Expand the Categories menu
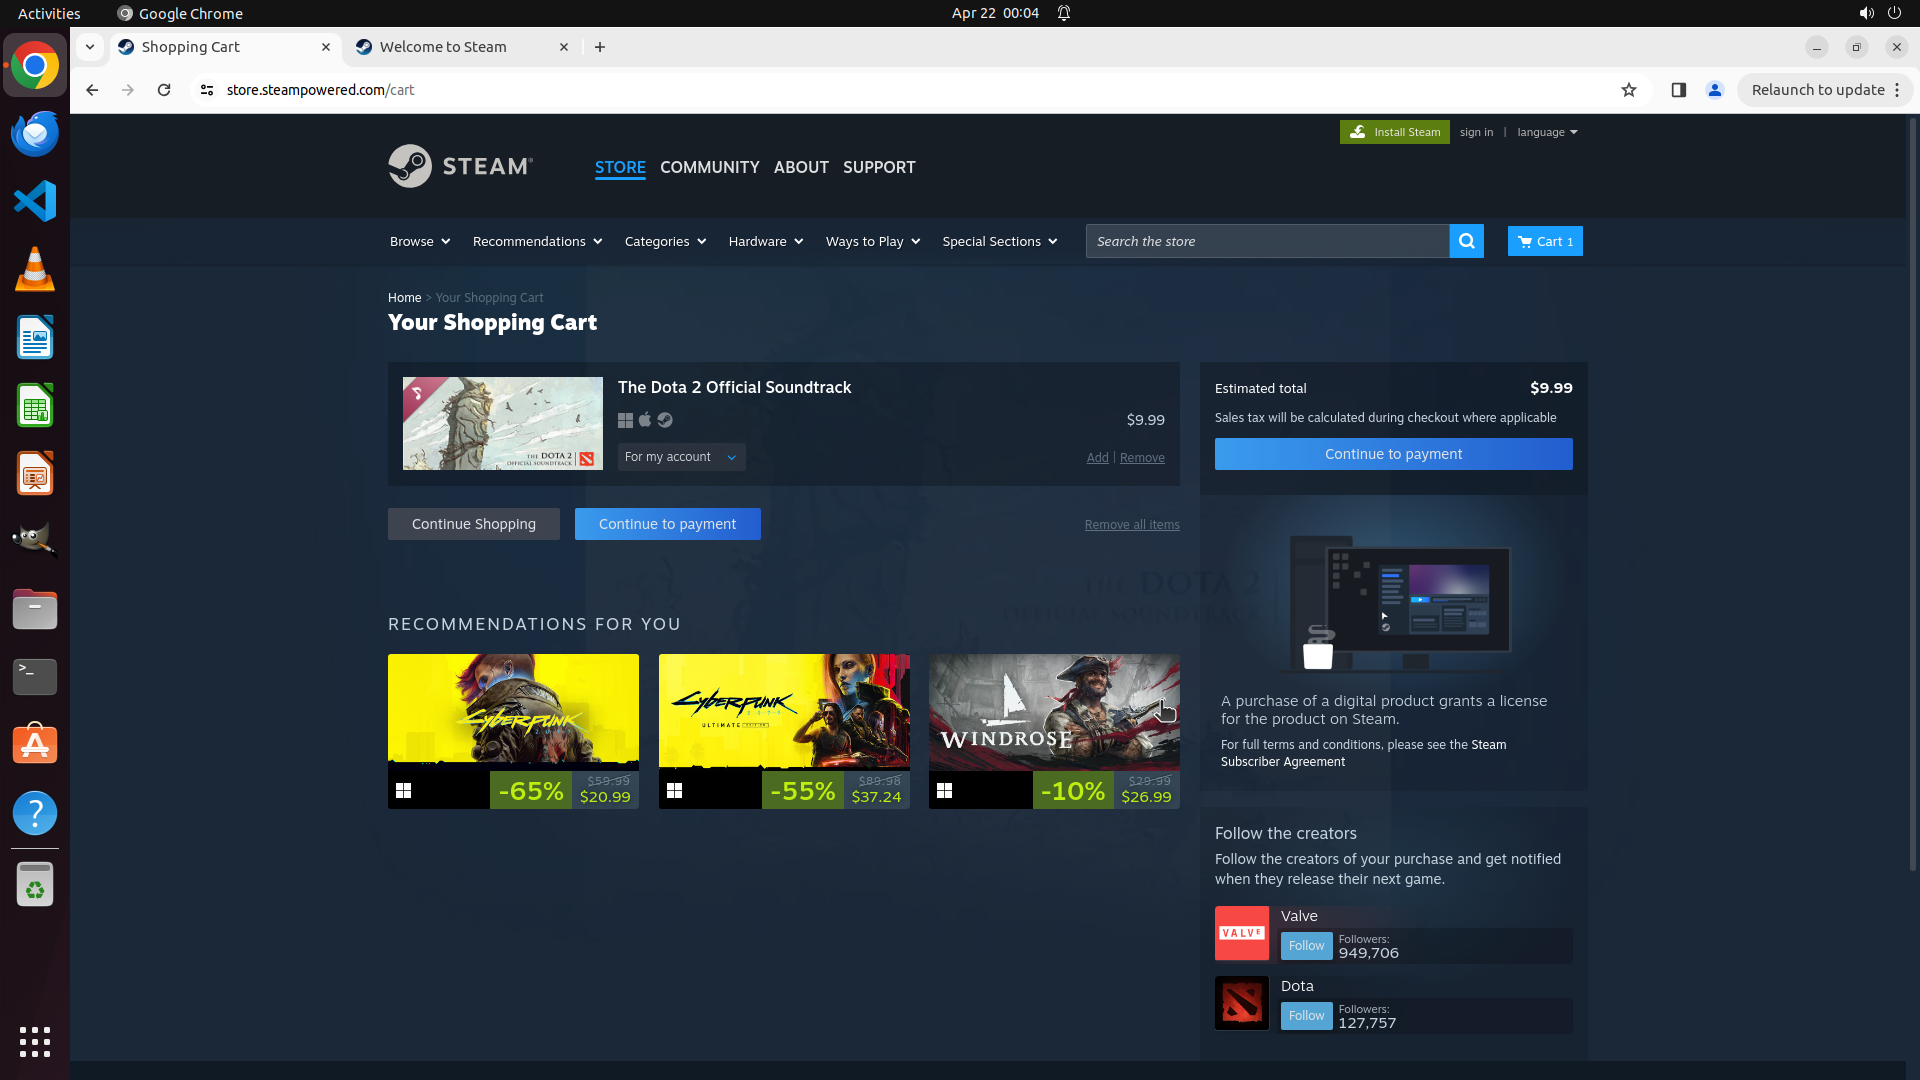The width and height of the screenshot is (1920, 1080). click(664, 241)
